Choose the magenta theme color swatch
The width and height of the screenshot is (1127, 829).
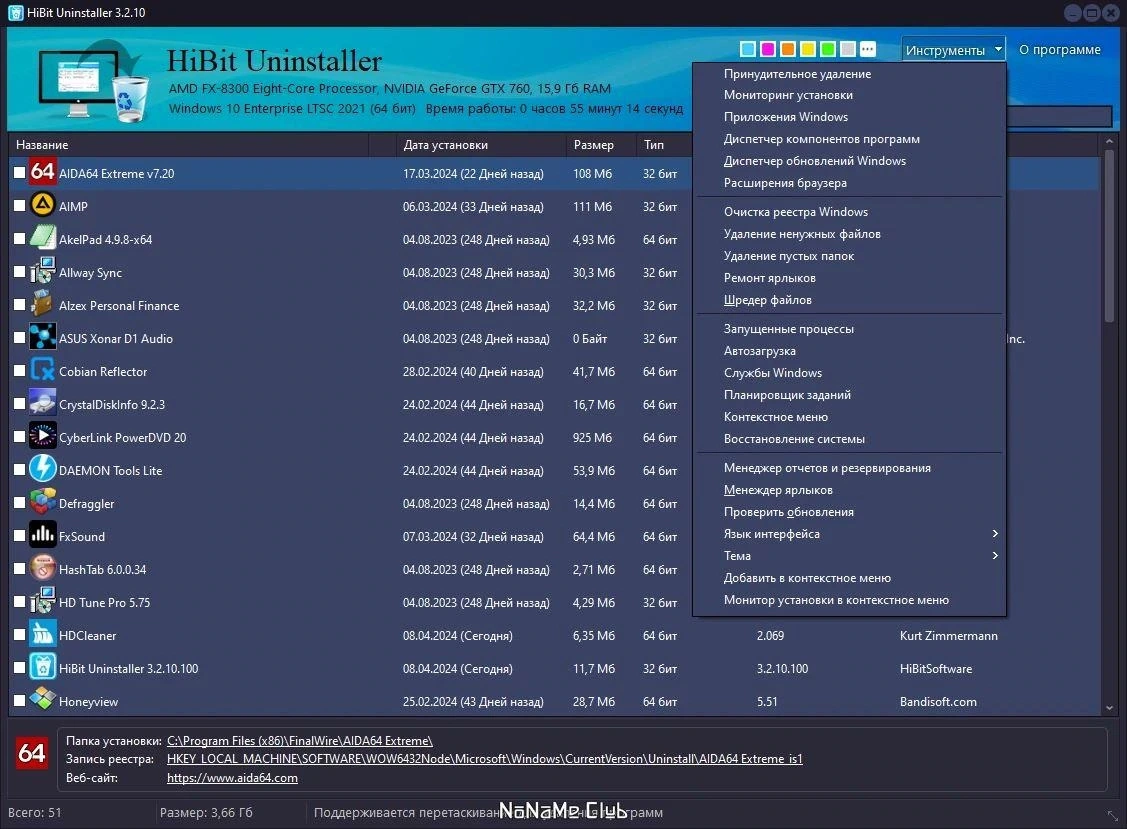tap(768, 49)
